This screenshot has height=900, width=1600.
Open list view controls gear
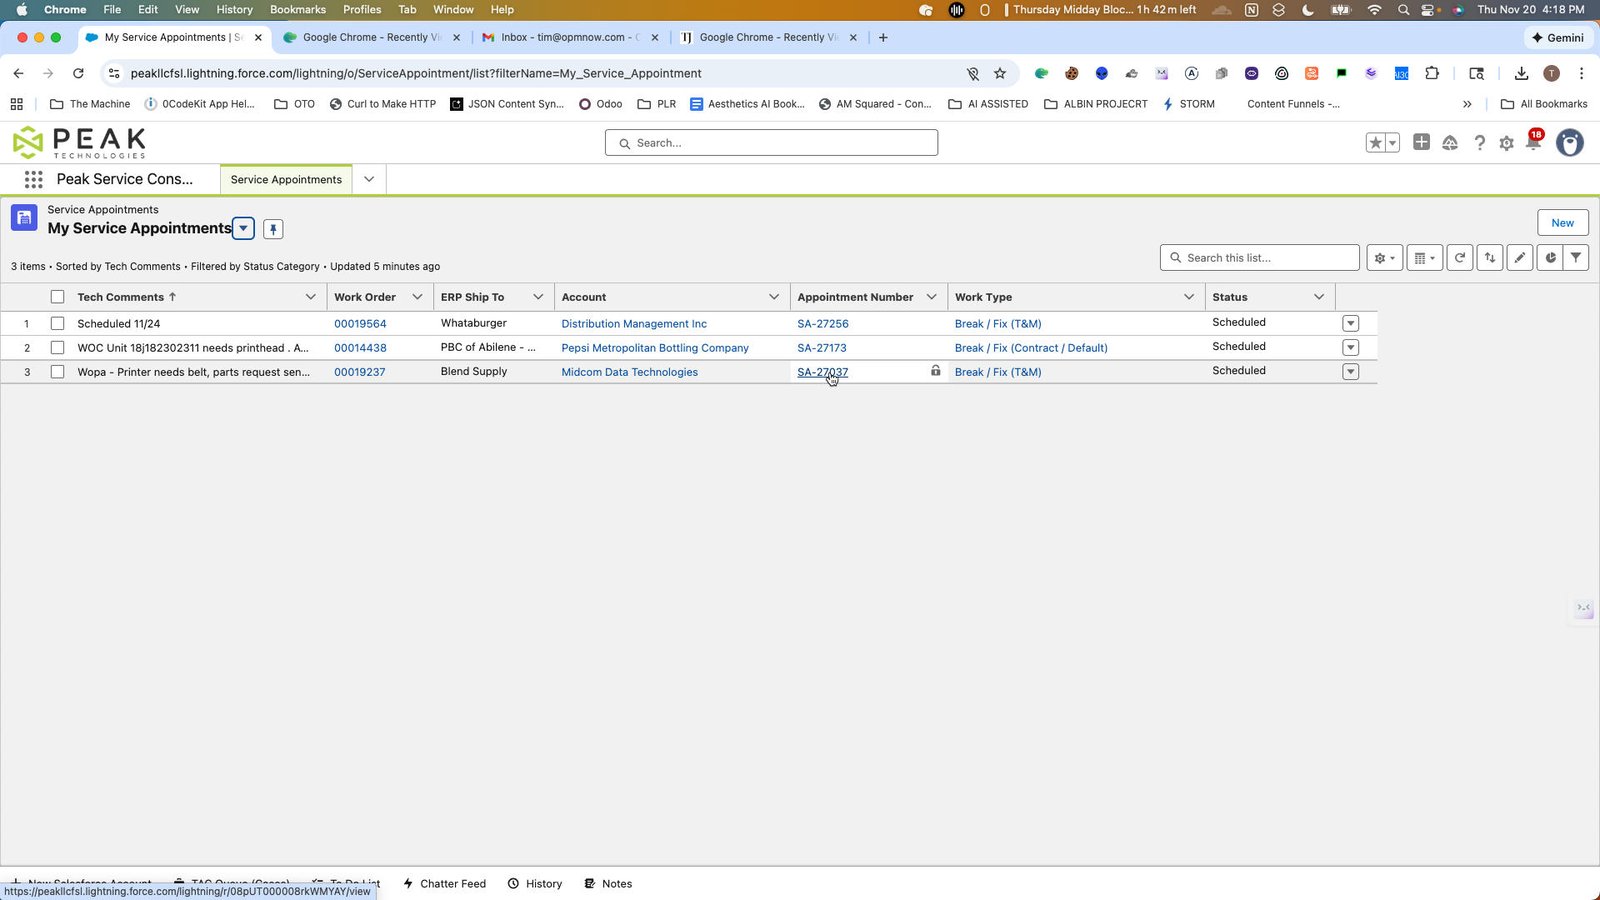coord(1384,258)
